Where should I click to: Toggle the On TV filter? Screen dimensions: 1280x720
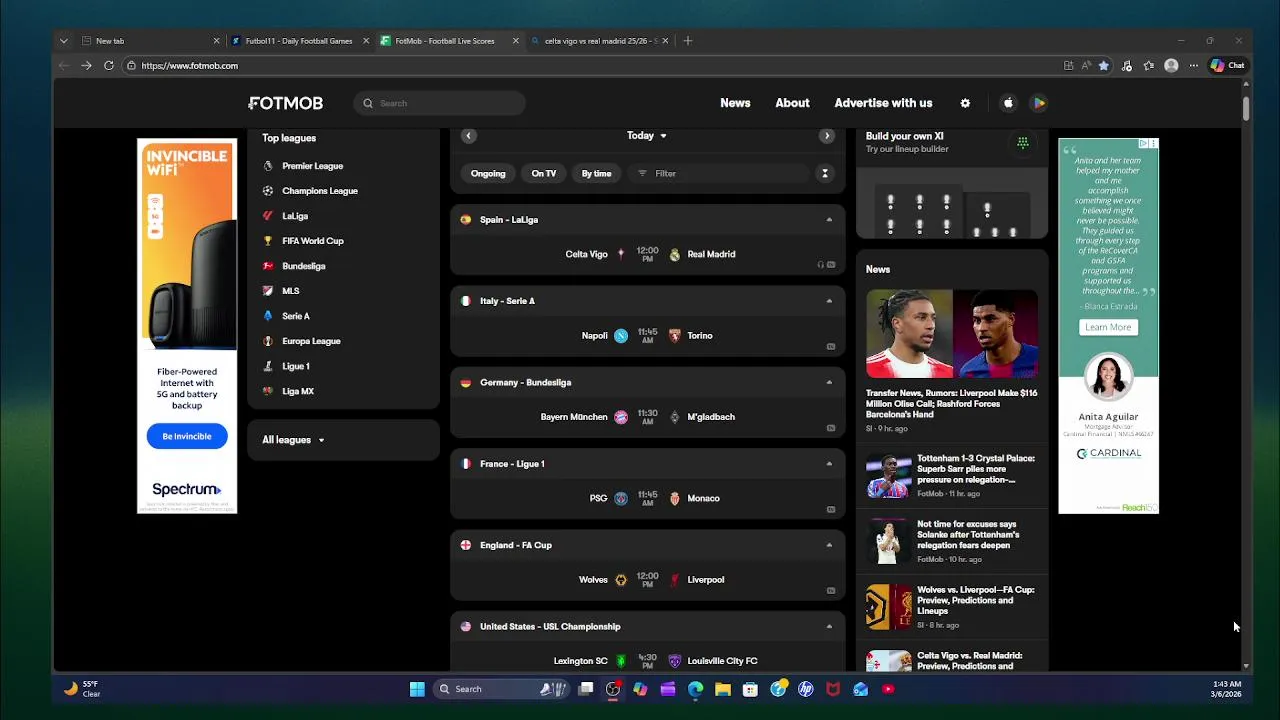click(x=544, y=174)
